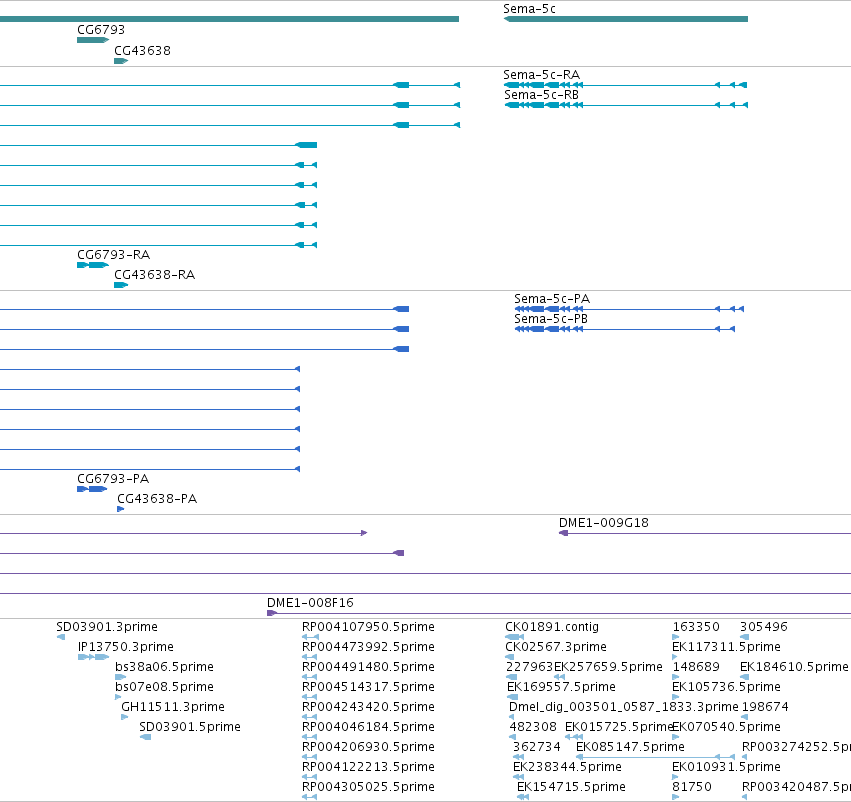The width and height of the screenshot is (851, 802).
Task: Select the bs38a06.5prime EST label
Action: (x=164, y=666)
